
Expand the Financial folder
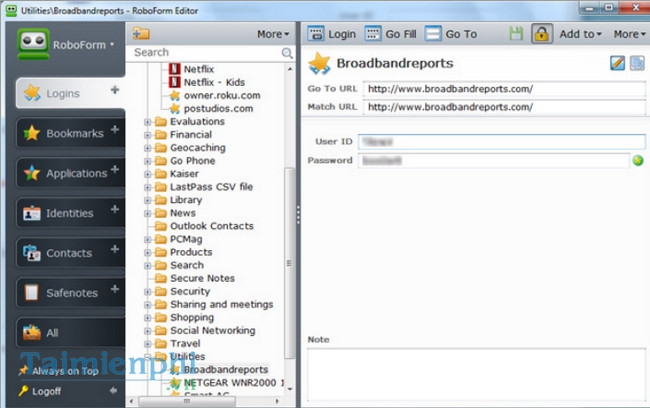(148, 134)
